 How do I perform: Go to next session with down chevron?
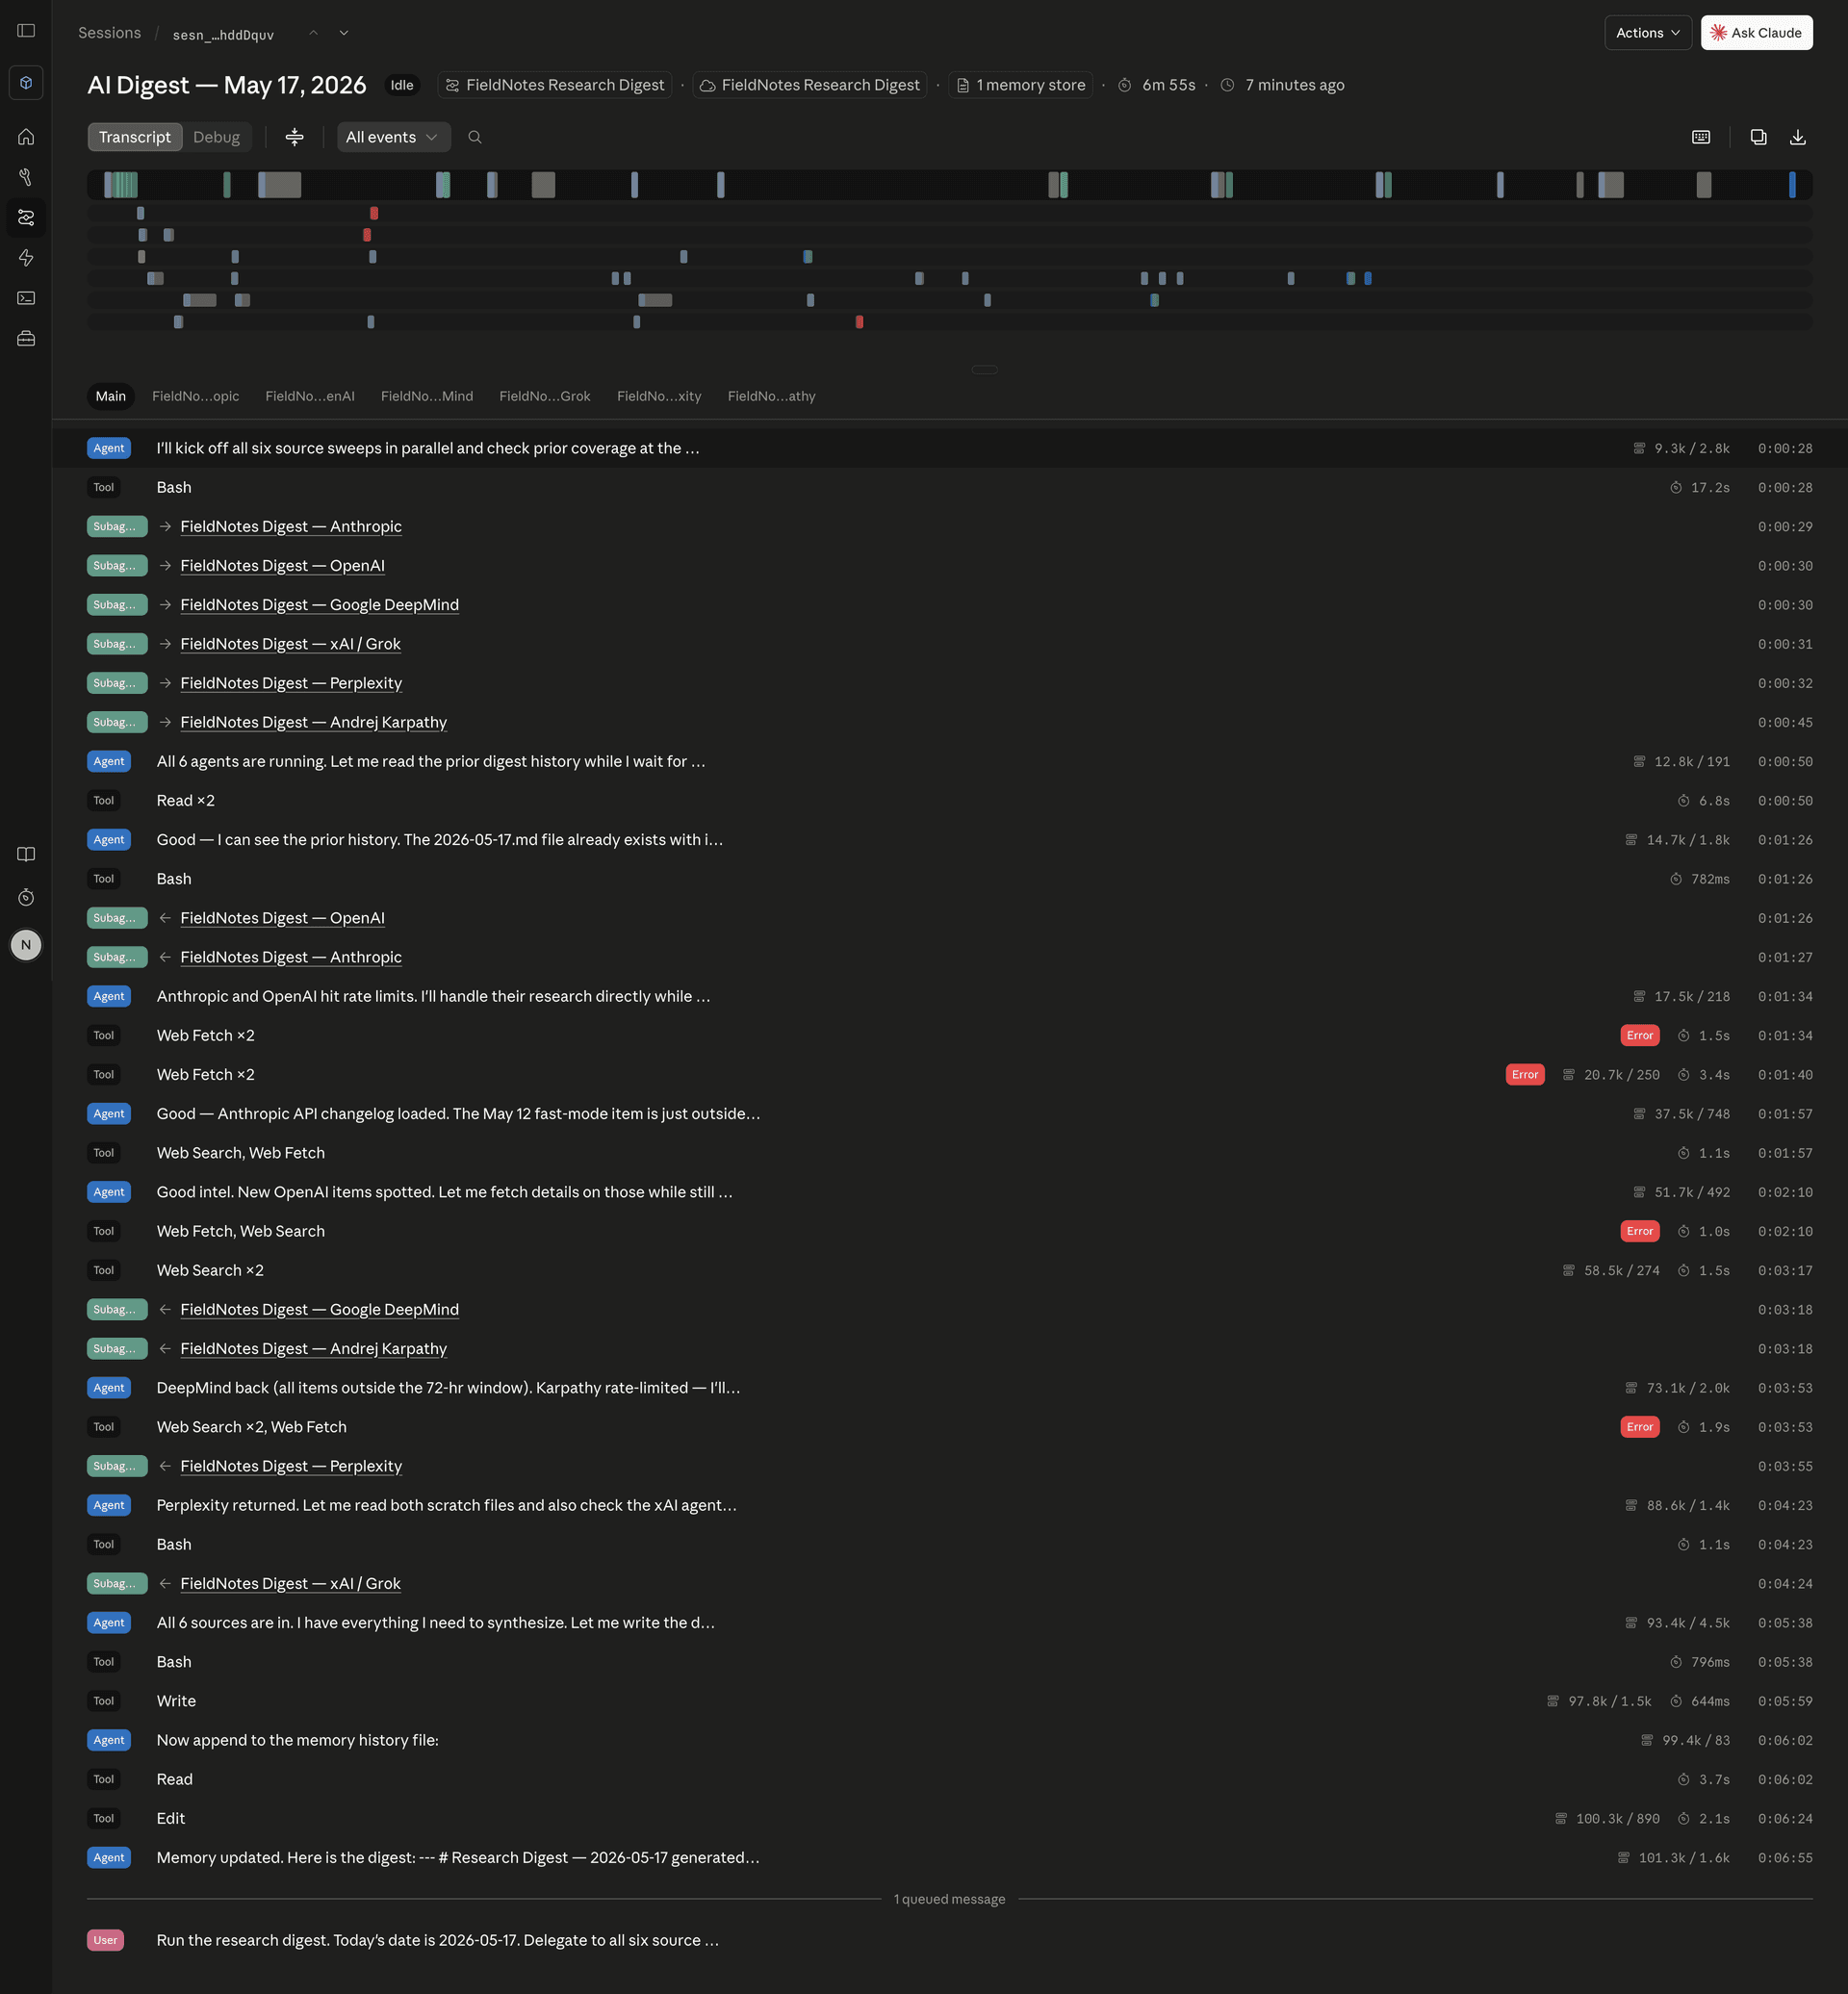[x=344, y=33]
